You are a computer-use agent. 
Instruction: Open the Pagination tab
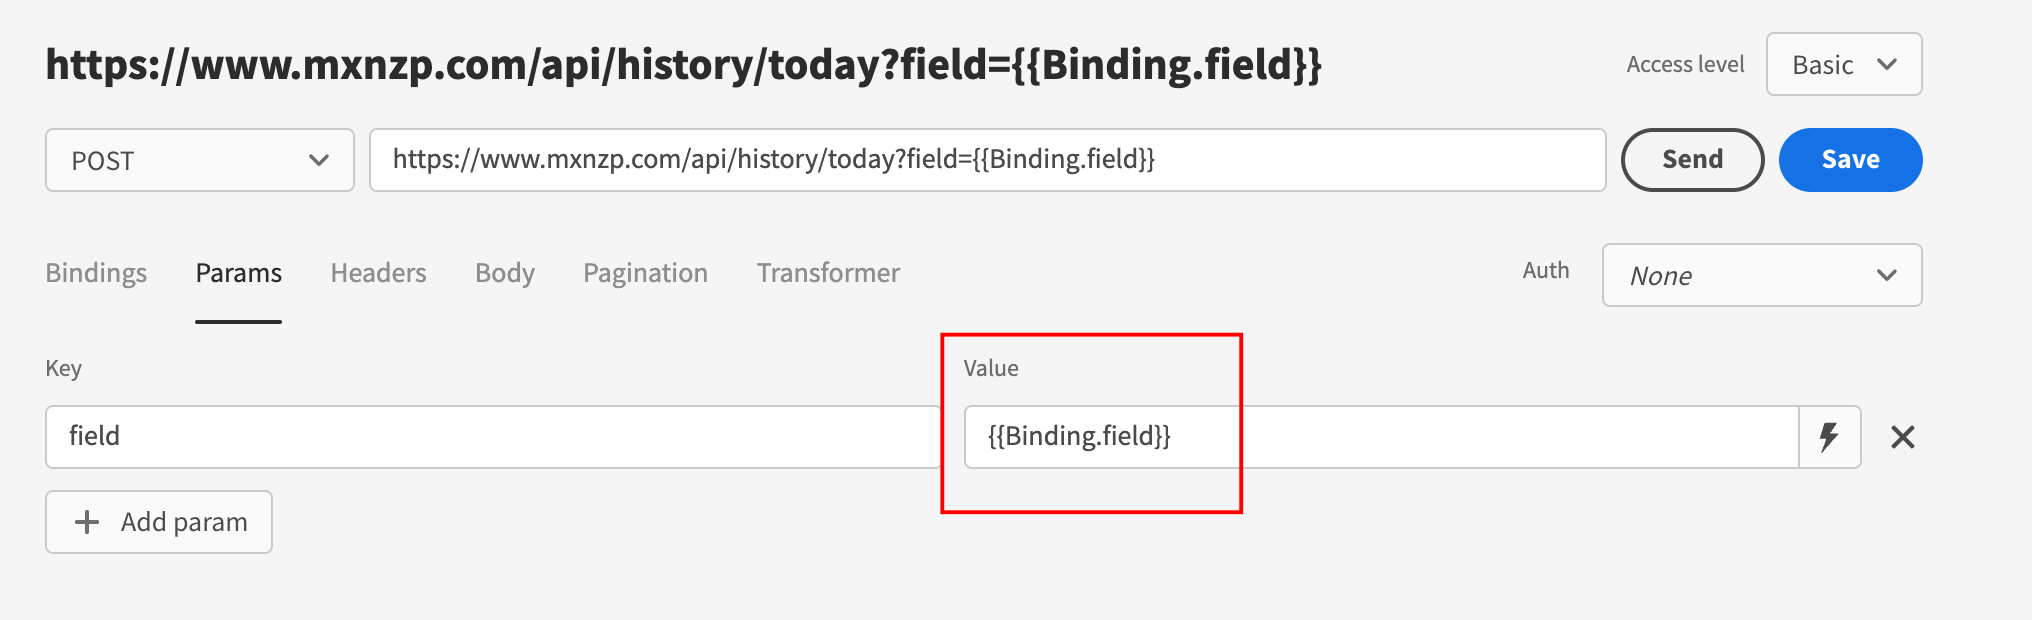tap(645, 272)
